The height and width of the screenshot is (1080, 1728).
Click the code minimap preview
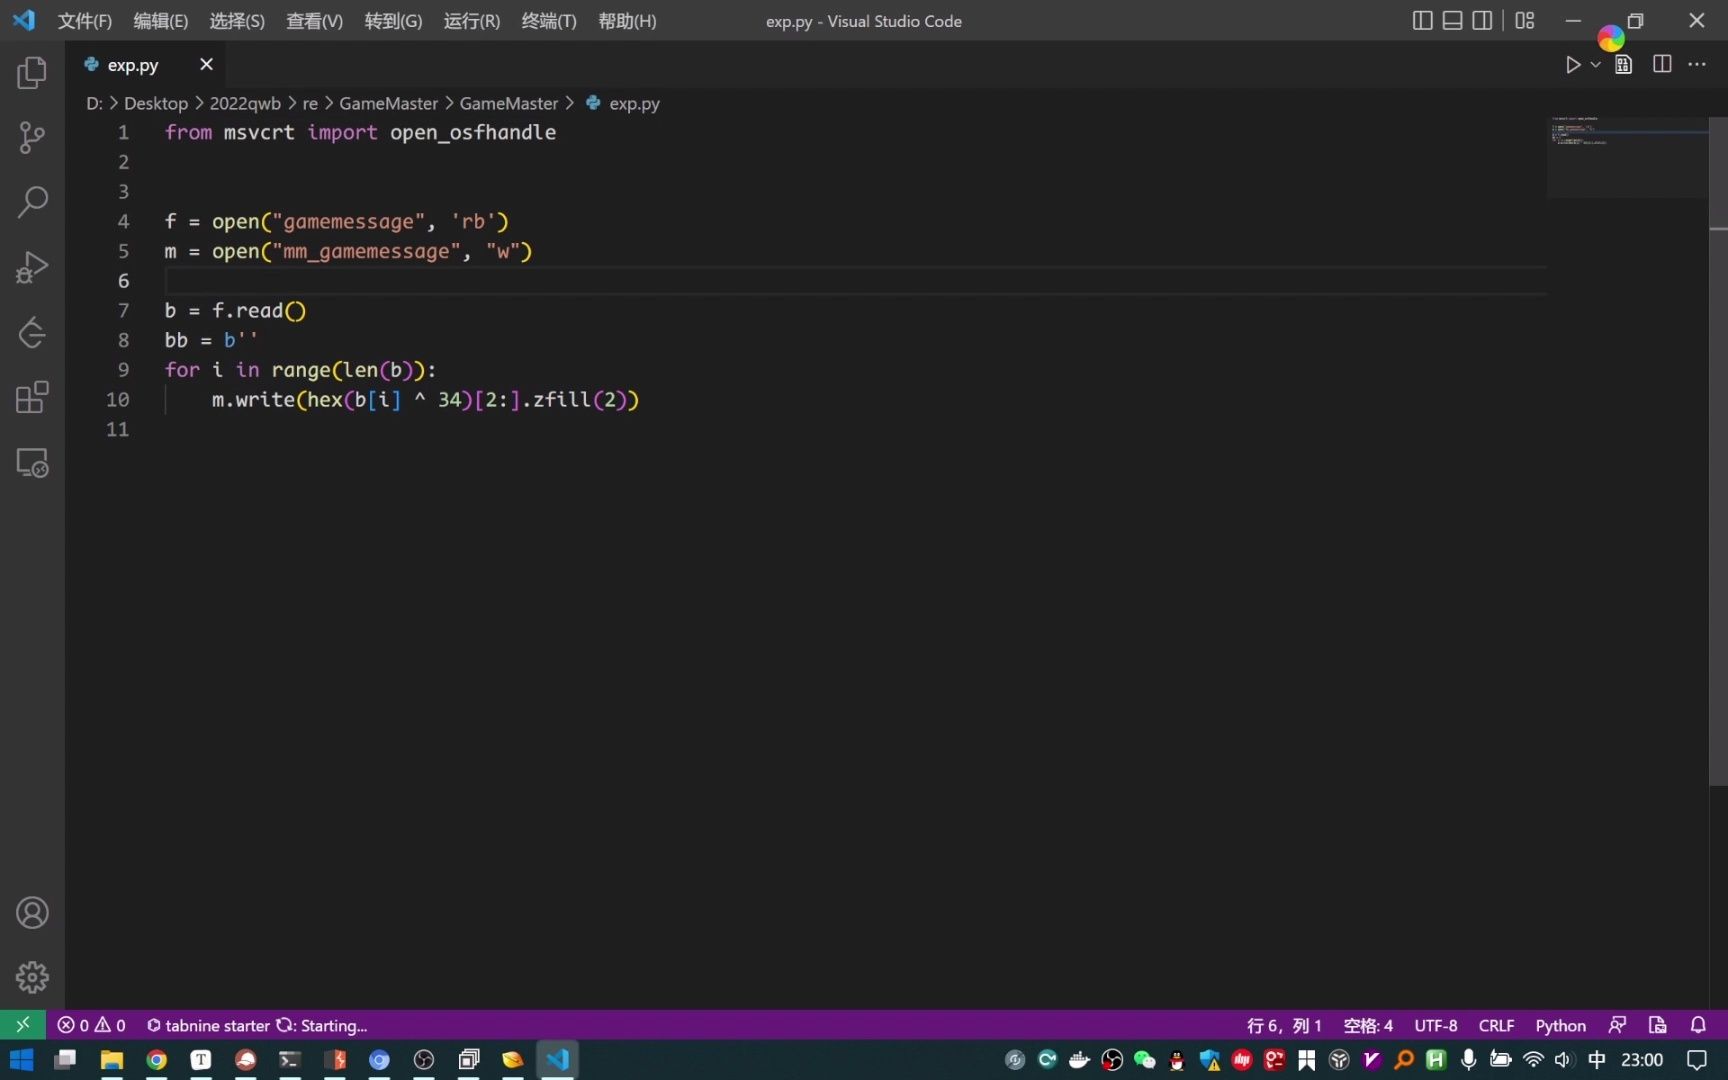point(1627,157)
